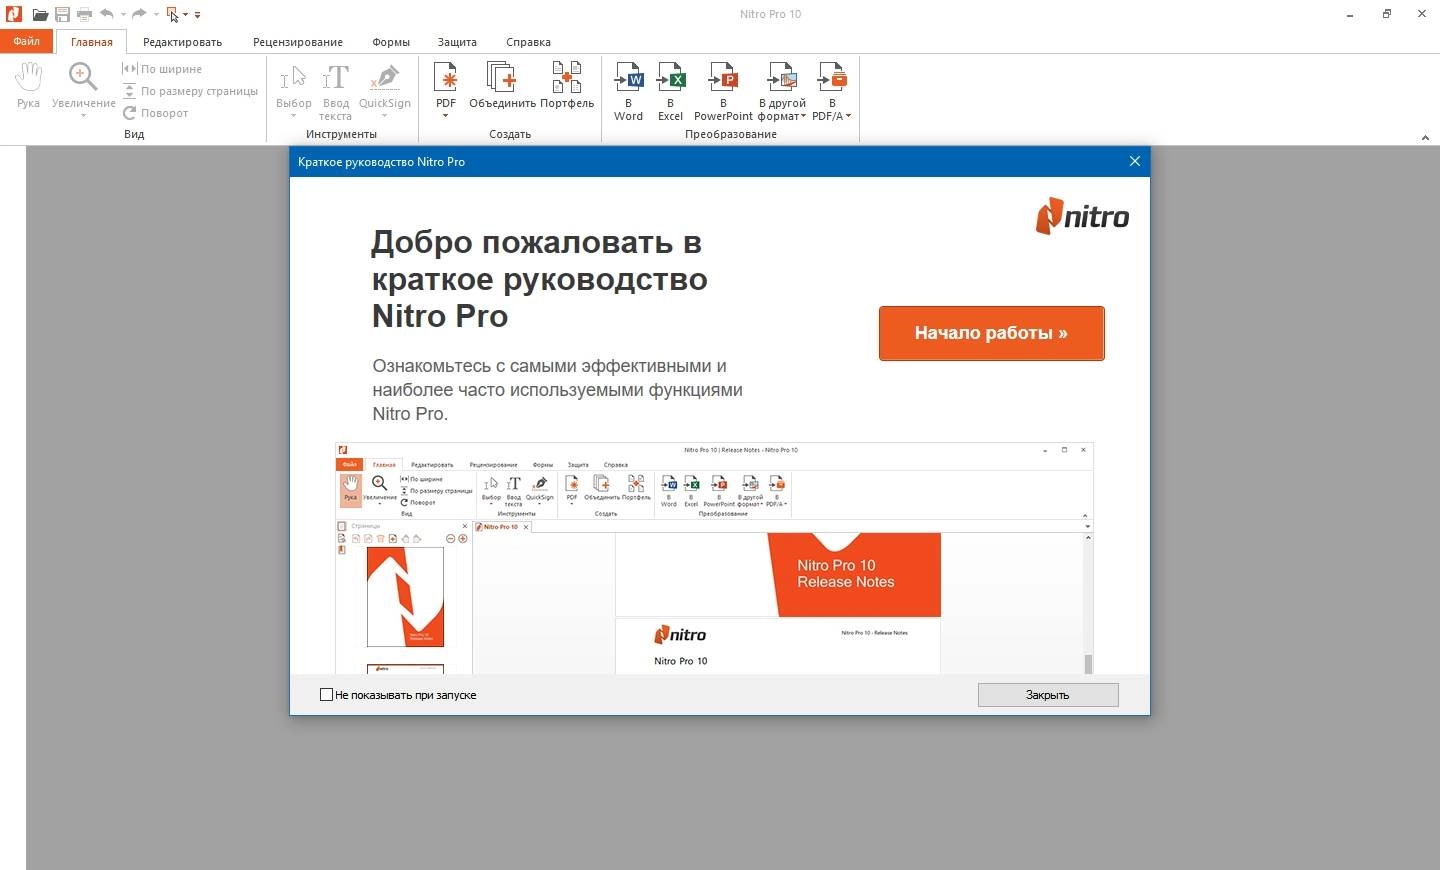Click the Save floppy disk icon
1440x870 pixels.
click(62, 15)
